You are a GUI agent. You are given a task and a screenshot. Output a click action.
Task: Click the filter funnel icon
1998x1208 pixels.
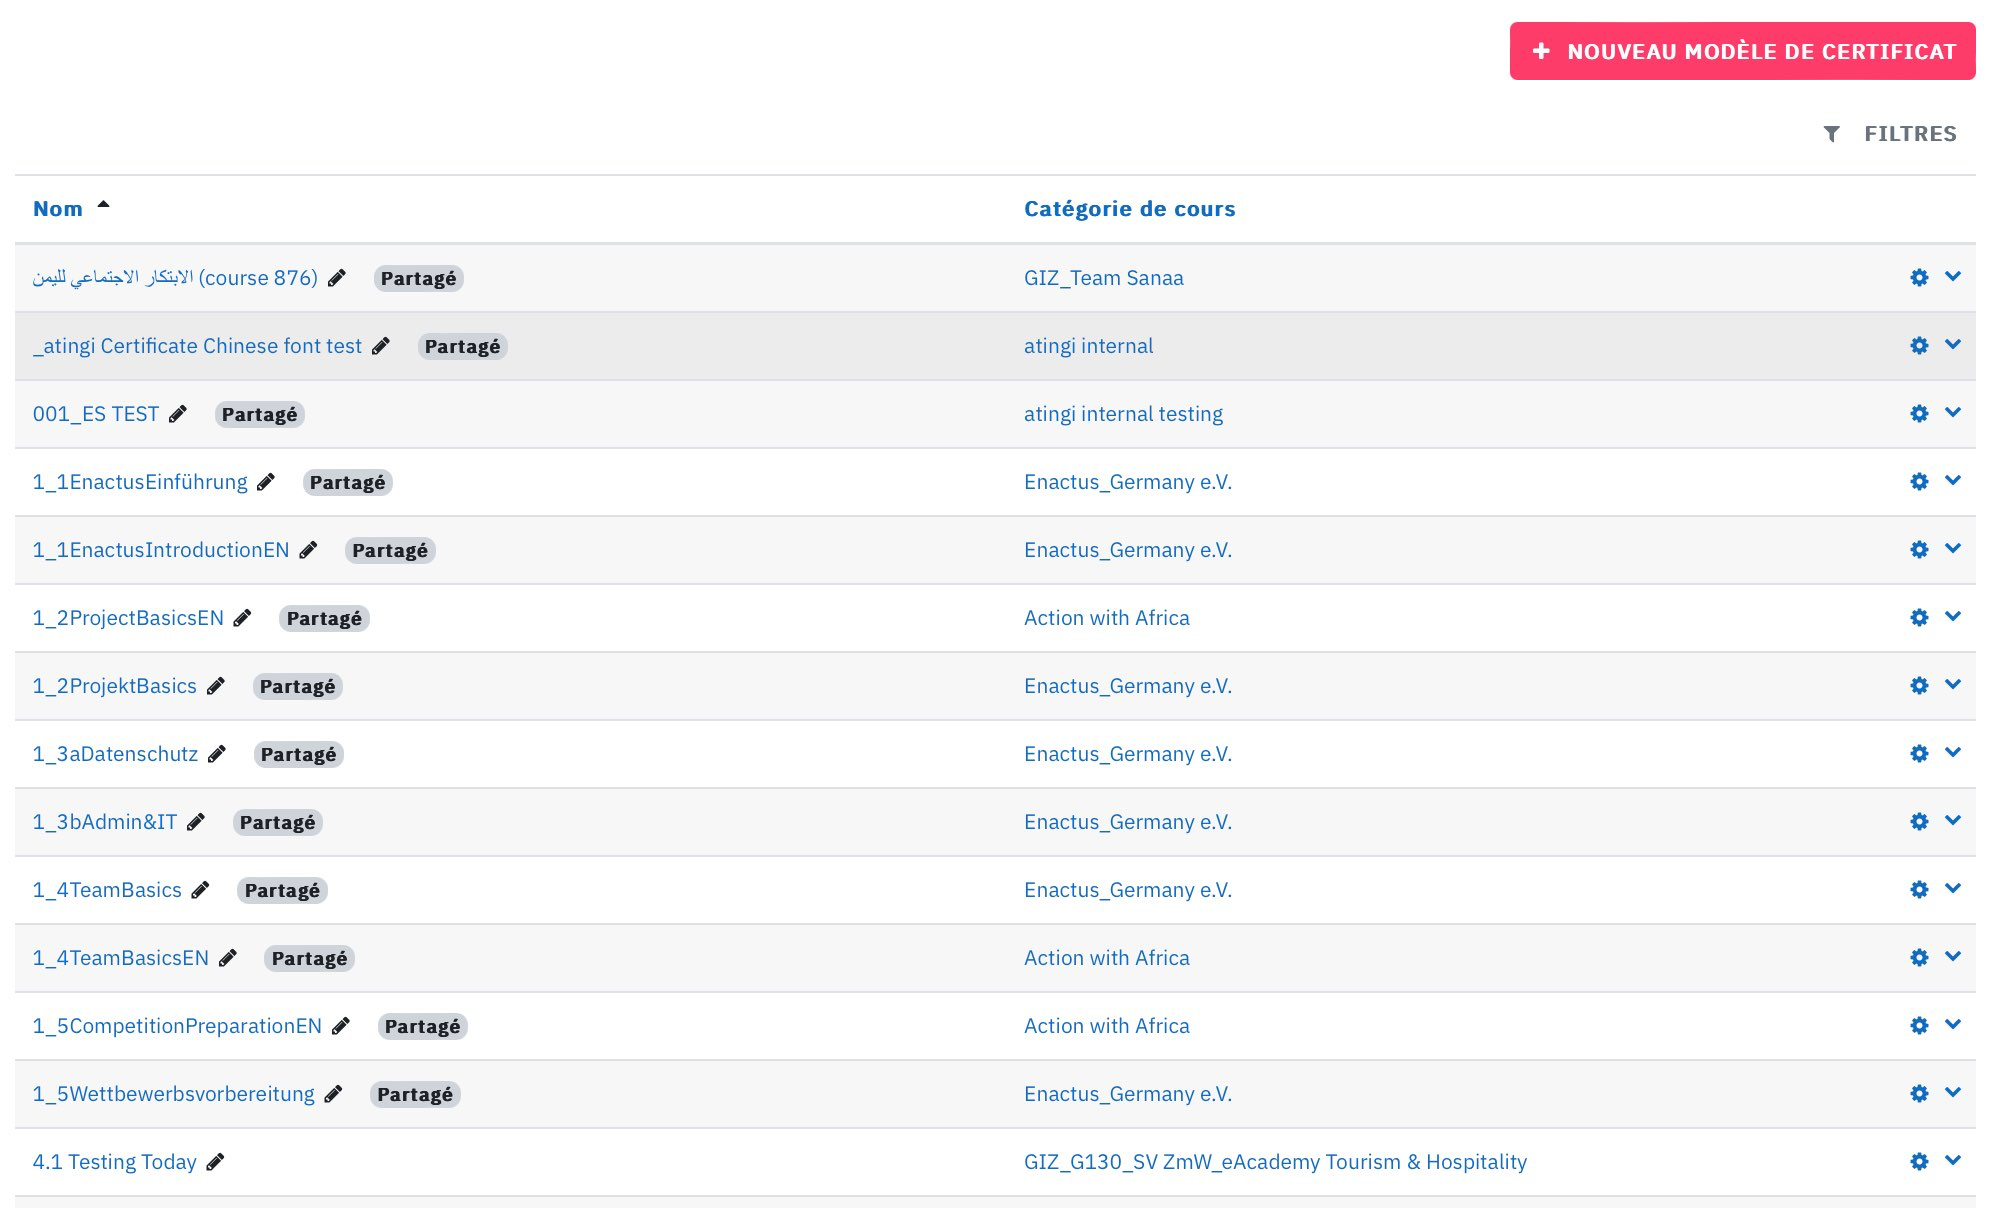[1831, 134]
